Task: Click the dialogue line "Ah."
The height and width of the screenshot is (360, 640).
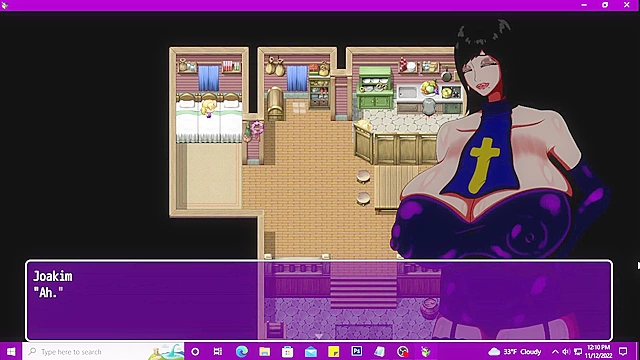Action: click(x=48, y=292)
